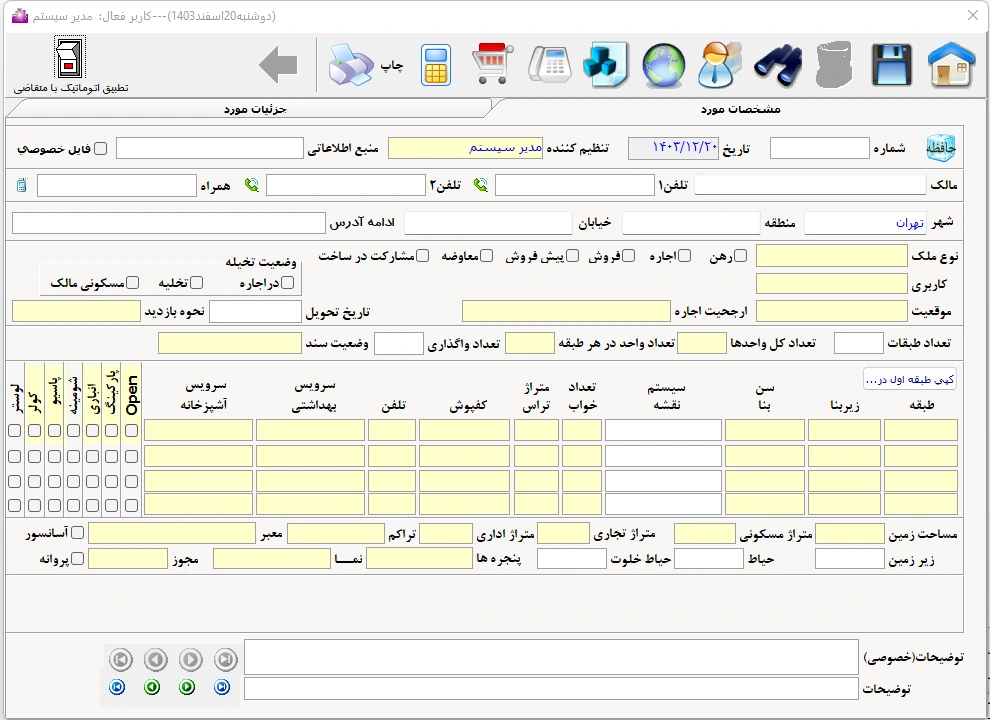Click the calculator icon in the toolbar
990x720 pixels.
[x=435, y=66]
